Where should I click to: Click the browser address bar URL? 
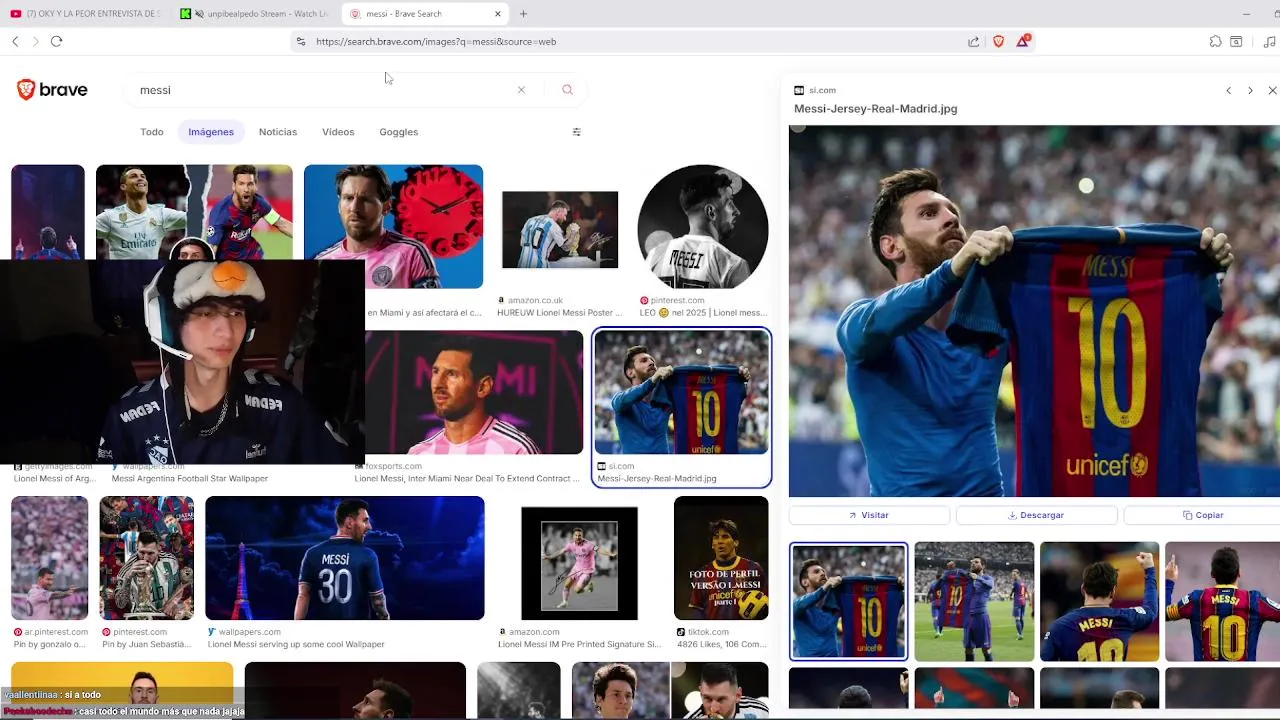(436, 41)
